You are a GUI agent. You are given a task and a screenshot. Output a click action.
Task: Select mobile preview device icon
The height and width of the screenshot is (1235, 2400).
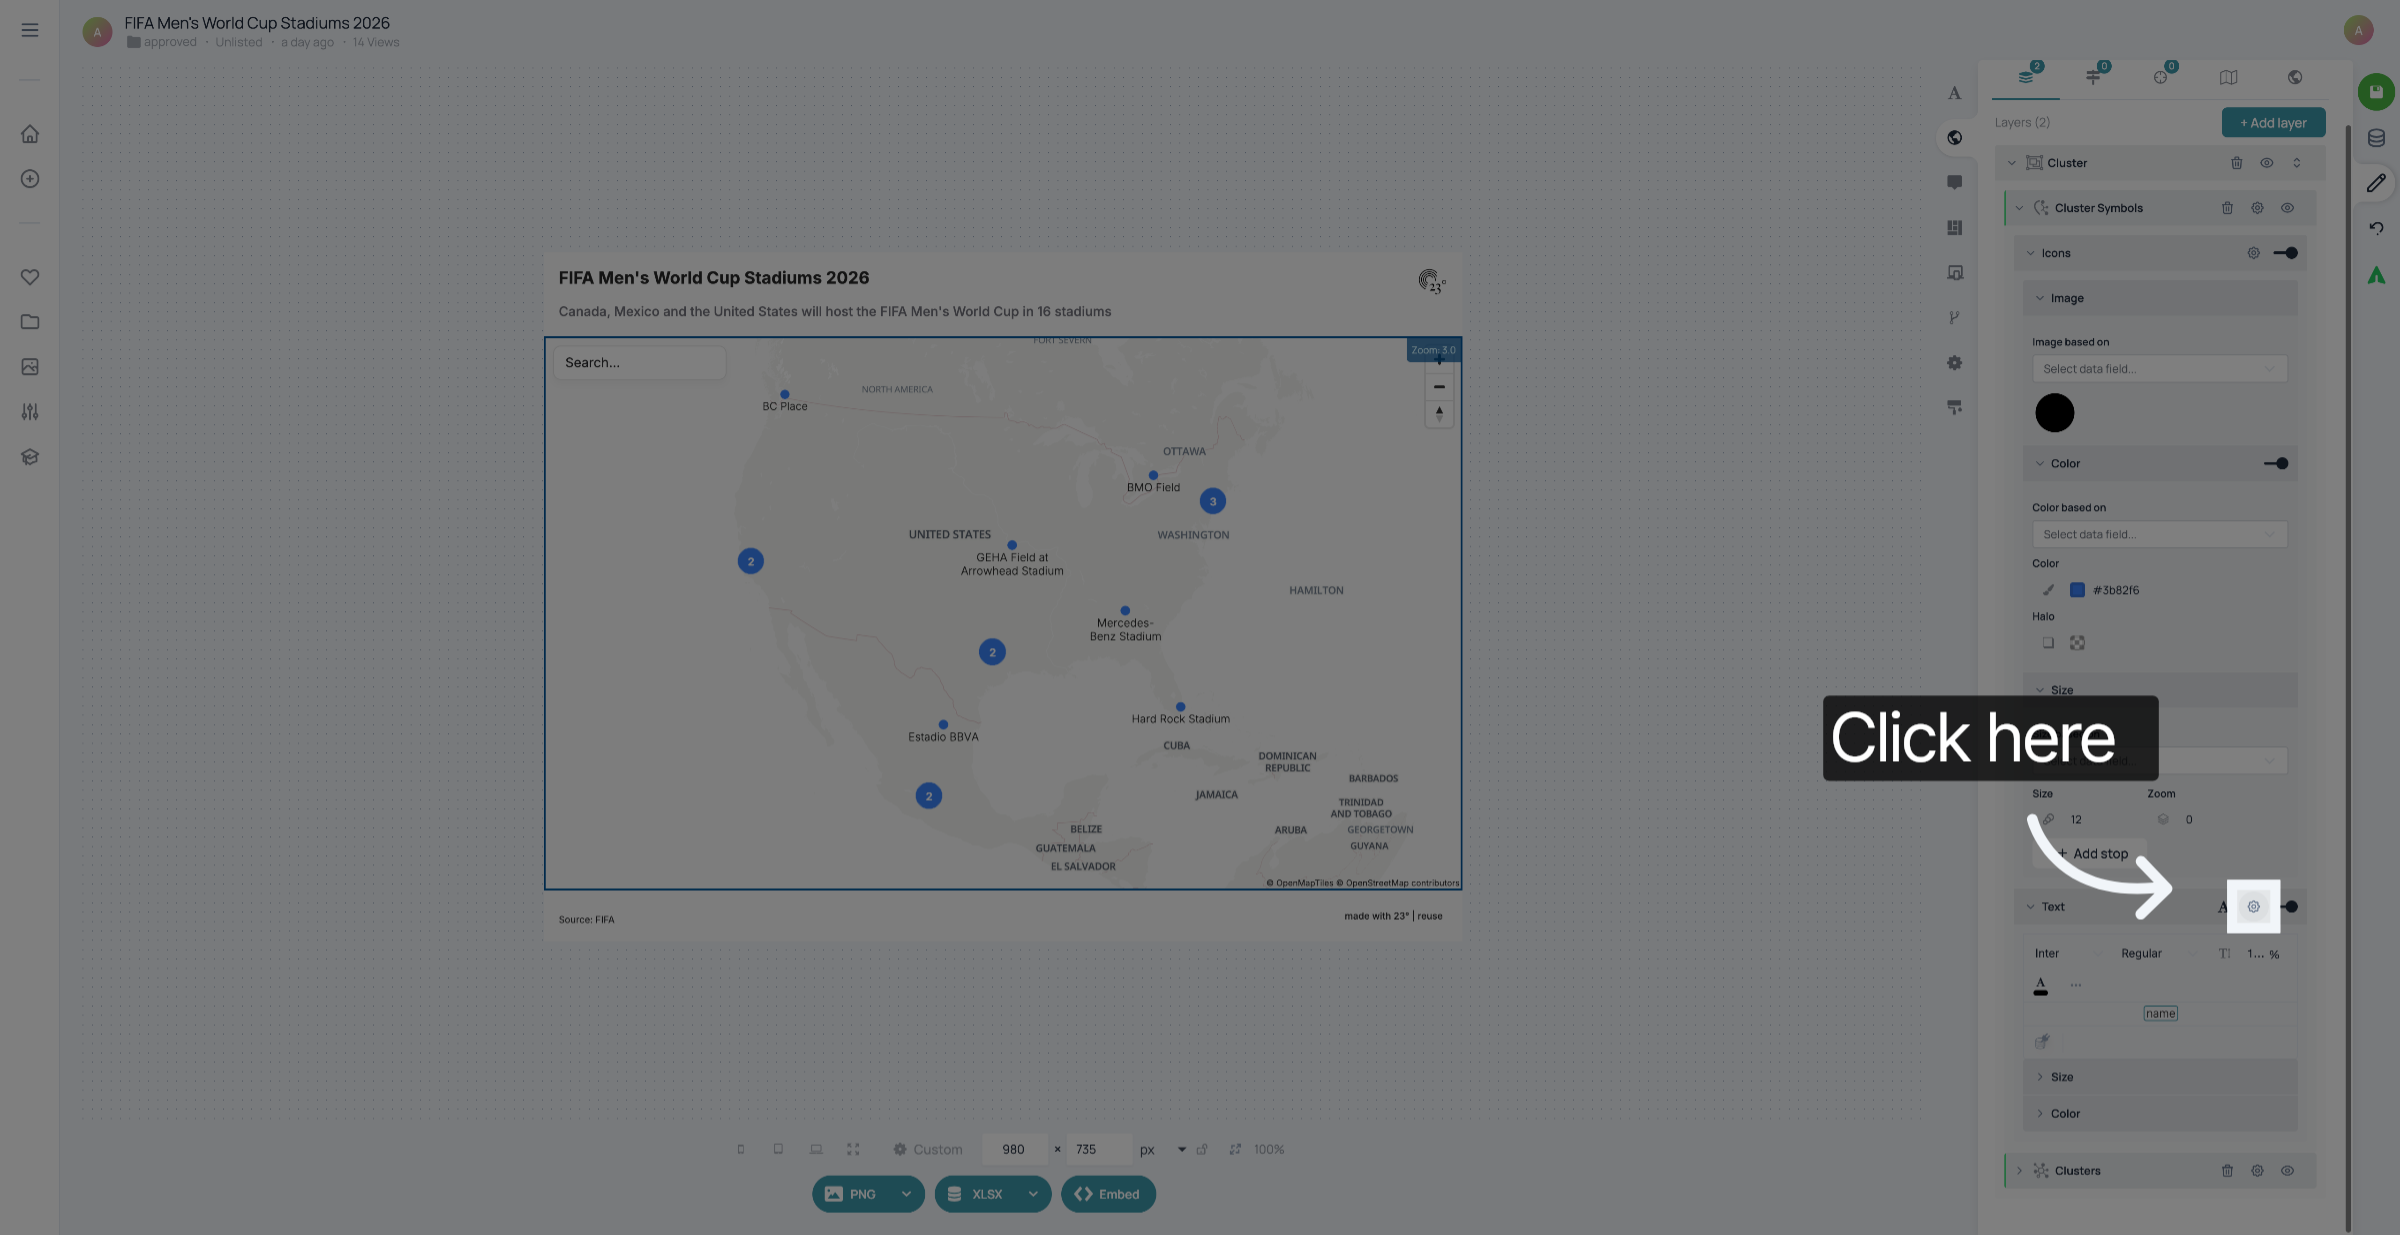point(741,1150)
